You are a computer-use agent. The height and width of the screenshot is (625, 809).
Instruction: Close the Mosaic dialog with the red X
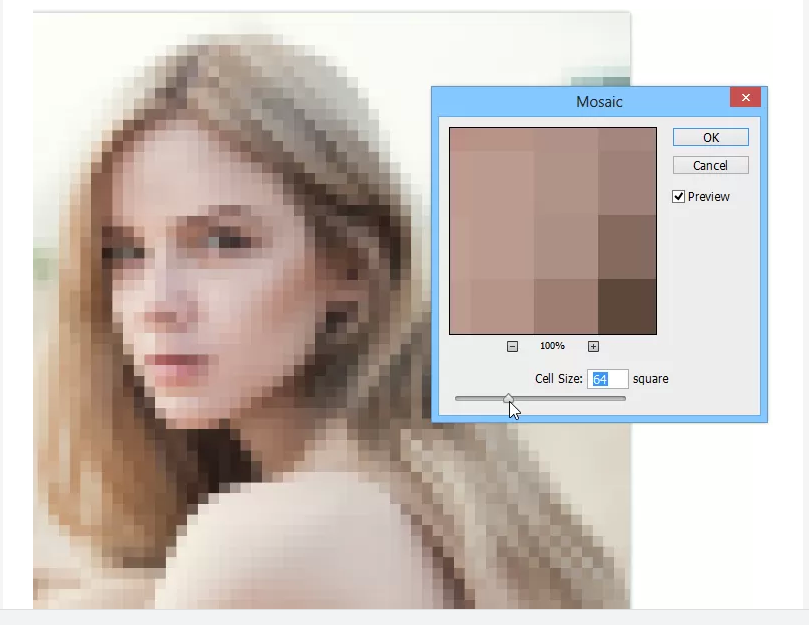pyautogui.click(x=745, y=98)
